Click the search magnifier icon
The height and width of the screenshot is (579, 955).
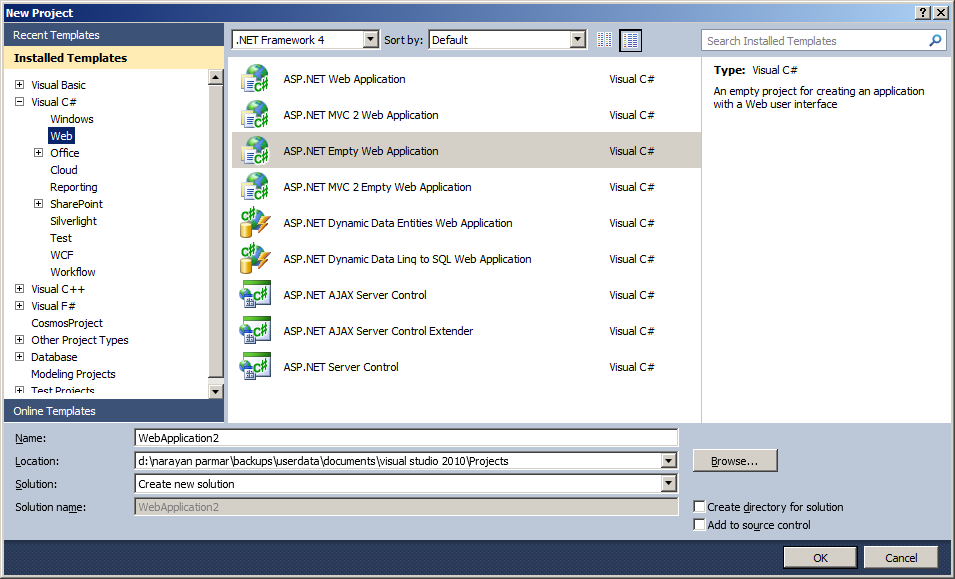click(x=935, y=41)
